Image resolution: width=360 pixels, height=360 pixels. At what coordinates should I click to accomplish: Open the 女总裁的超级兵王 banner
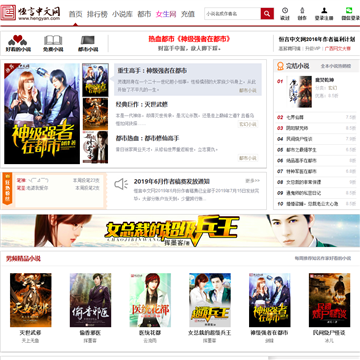pyautogui.click(x=180, y=231)
